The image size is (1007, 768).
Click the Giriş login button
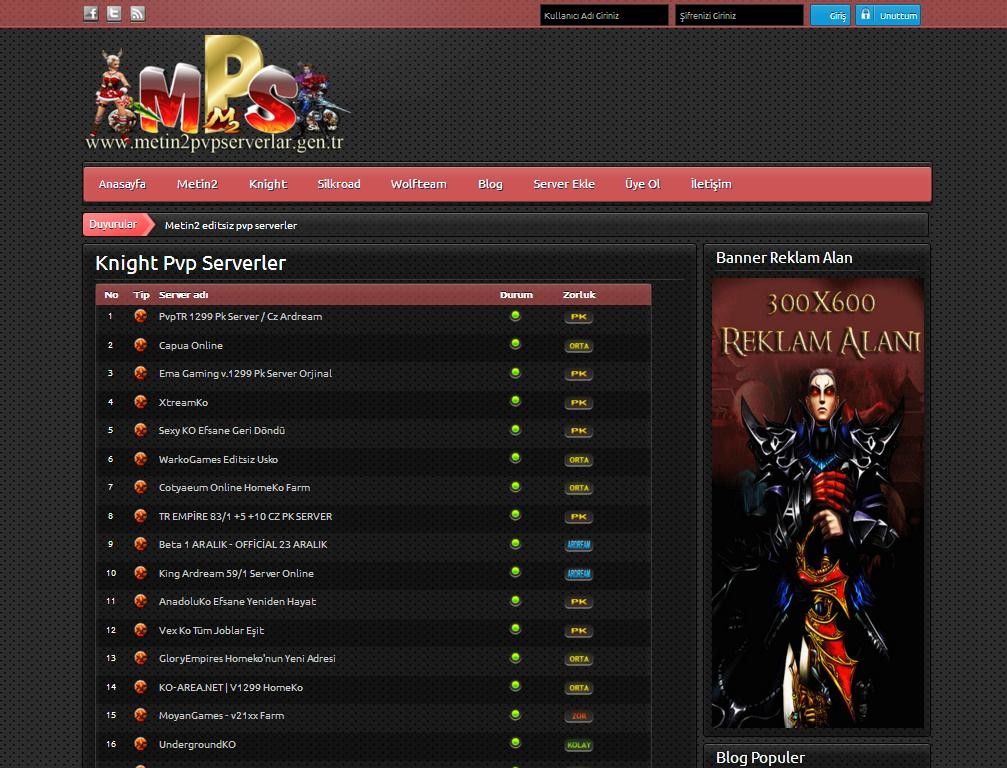830,15
